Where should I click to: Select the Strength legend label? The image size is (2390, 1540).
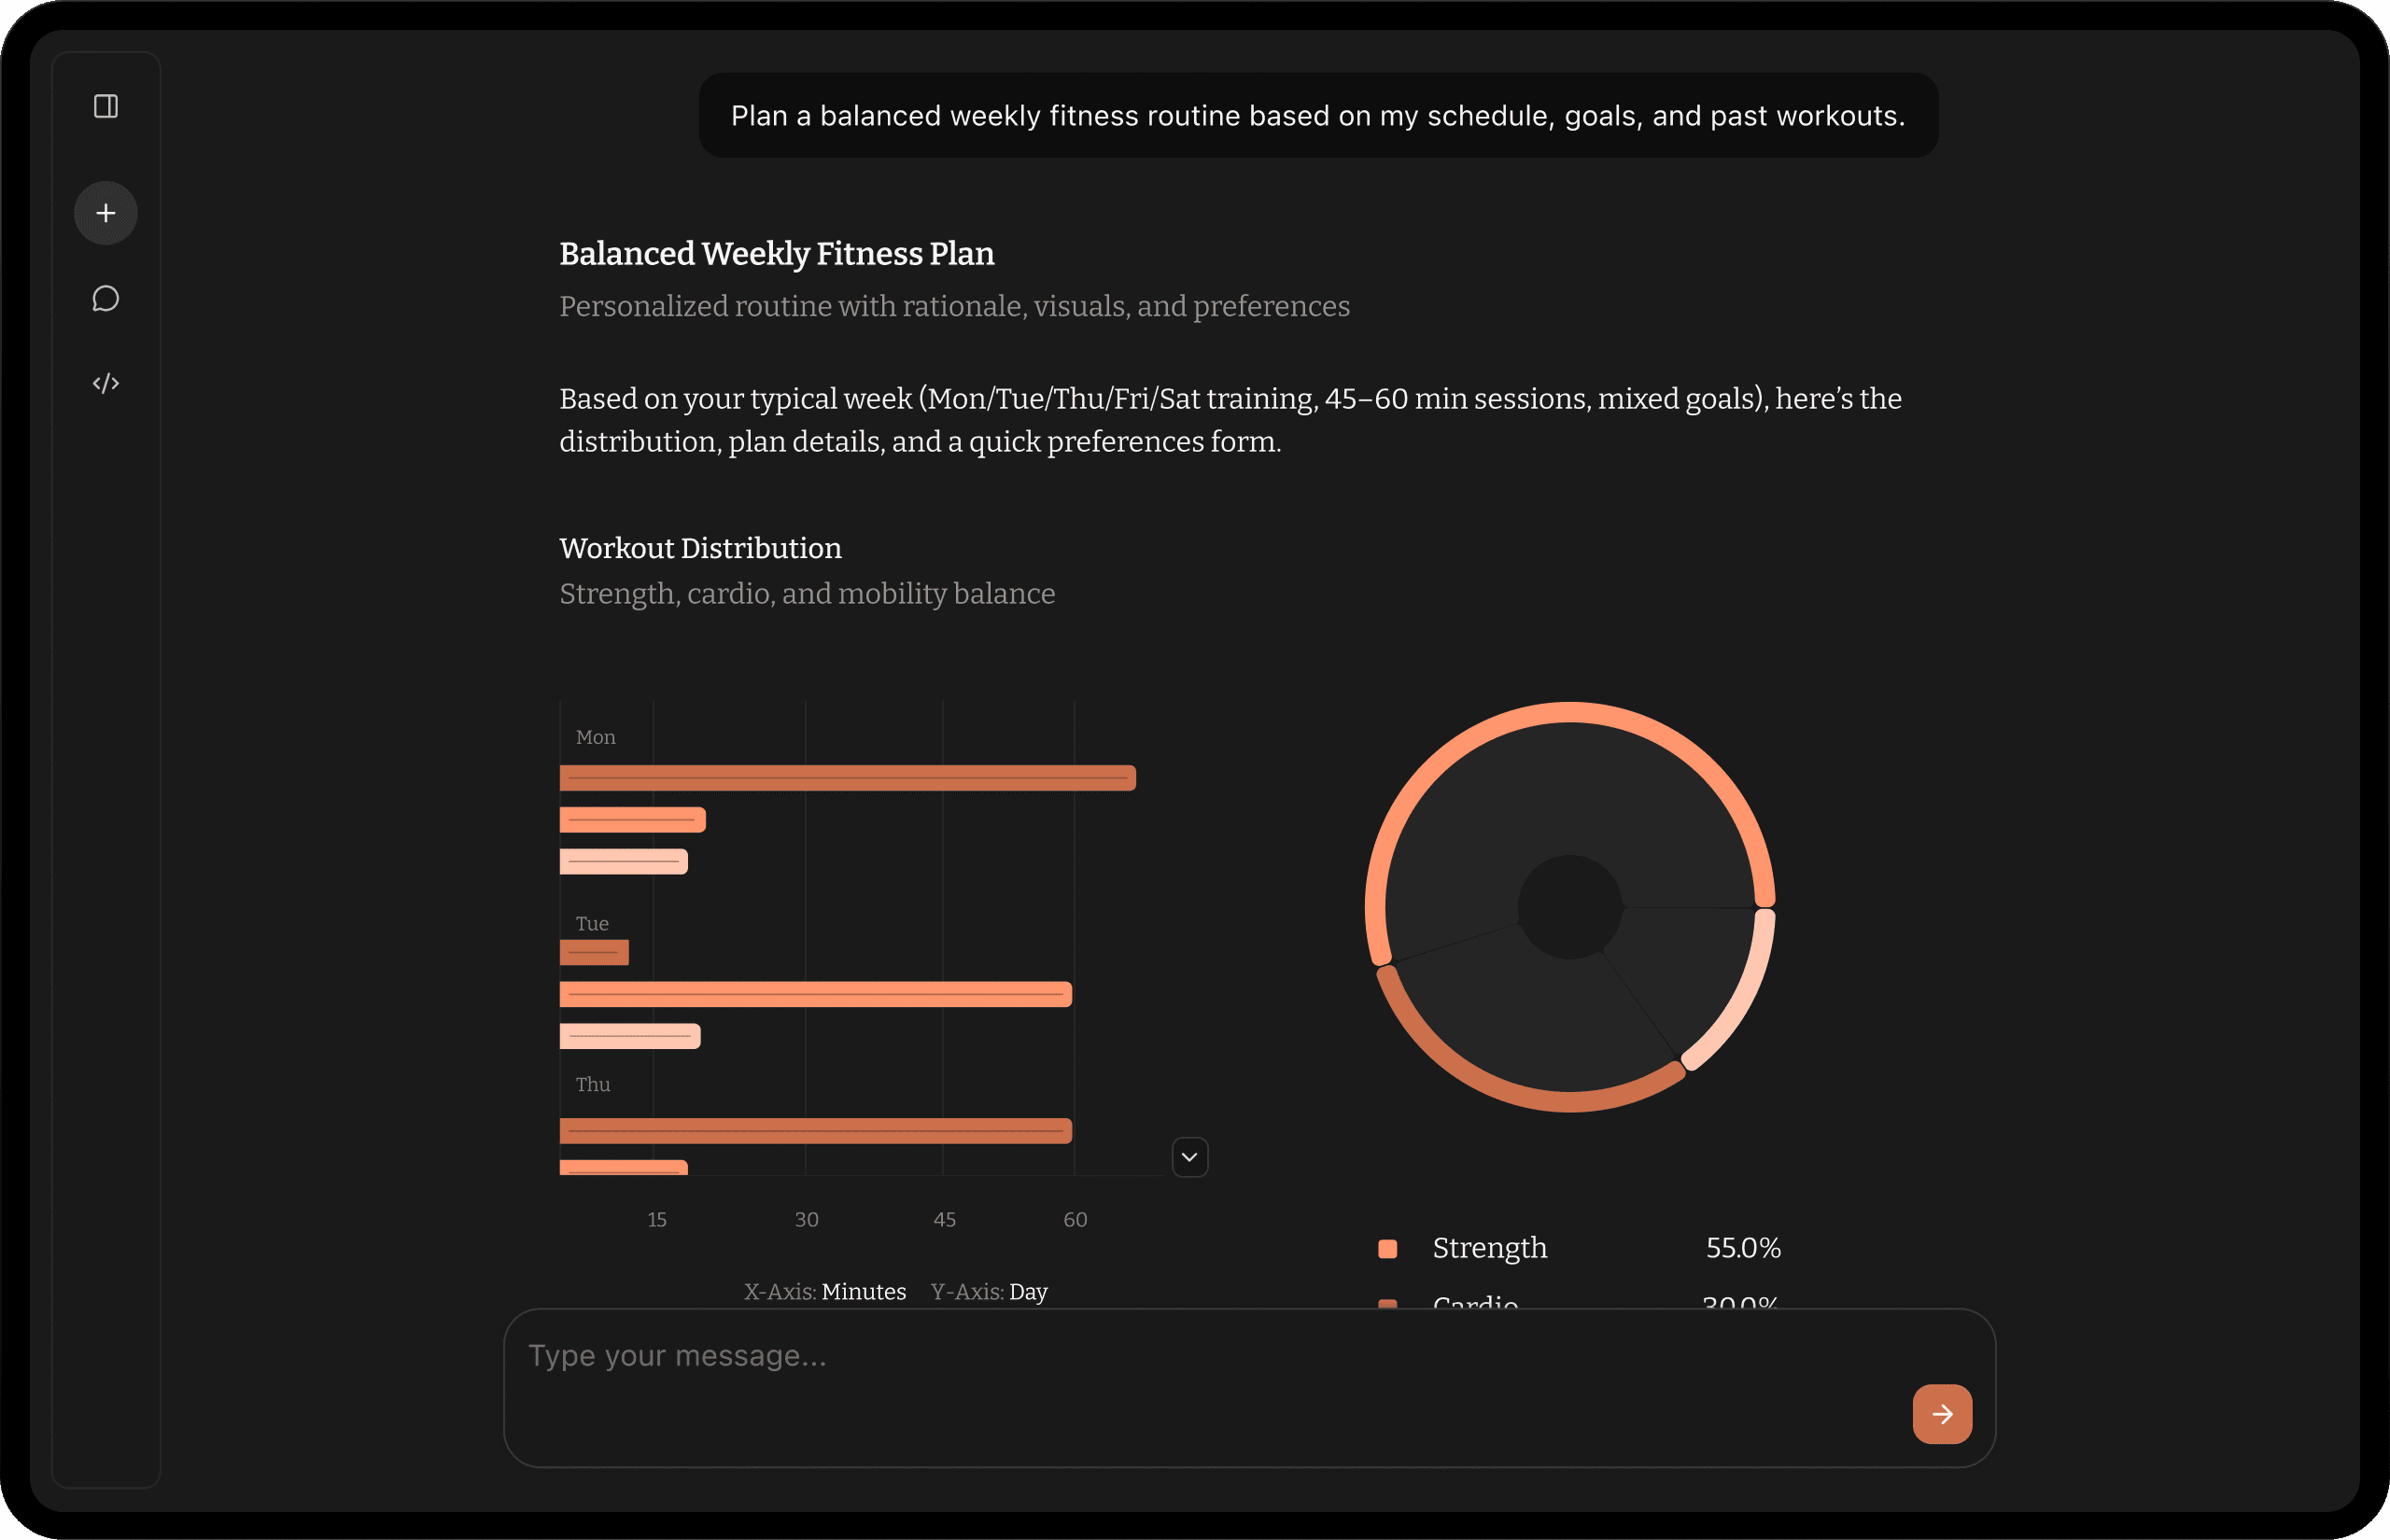[x=1489, y=1248]
